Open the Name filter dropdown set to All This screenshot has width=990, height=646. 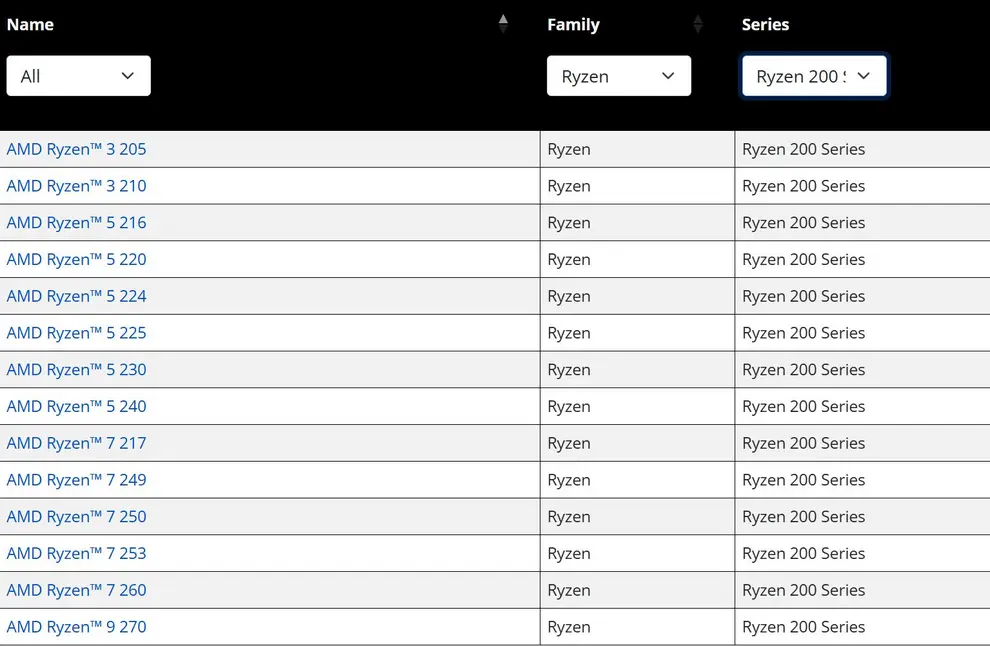[x=78, y=76]
